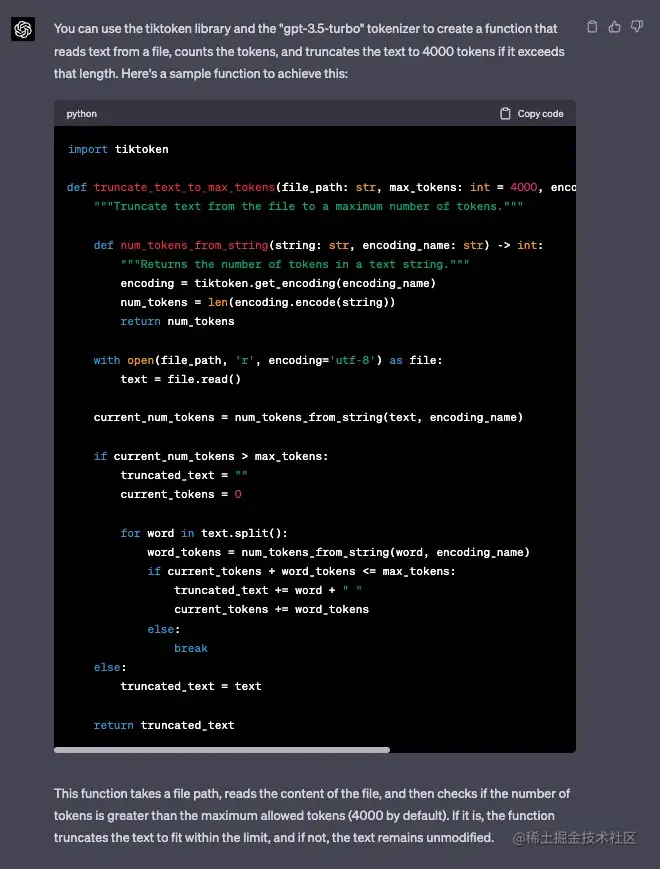Click the 'for word in text.split()' line

(204, 533)
